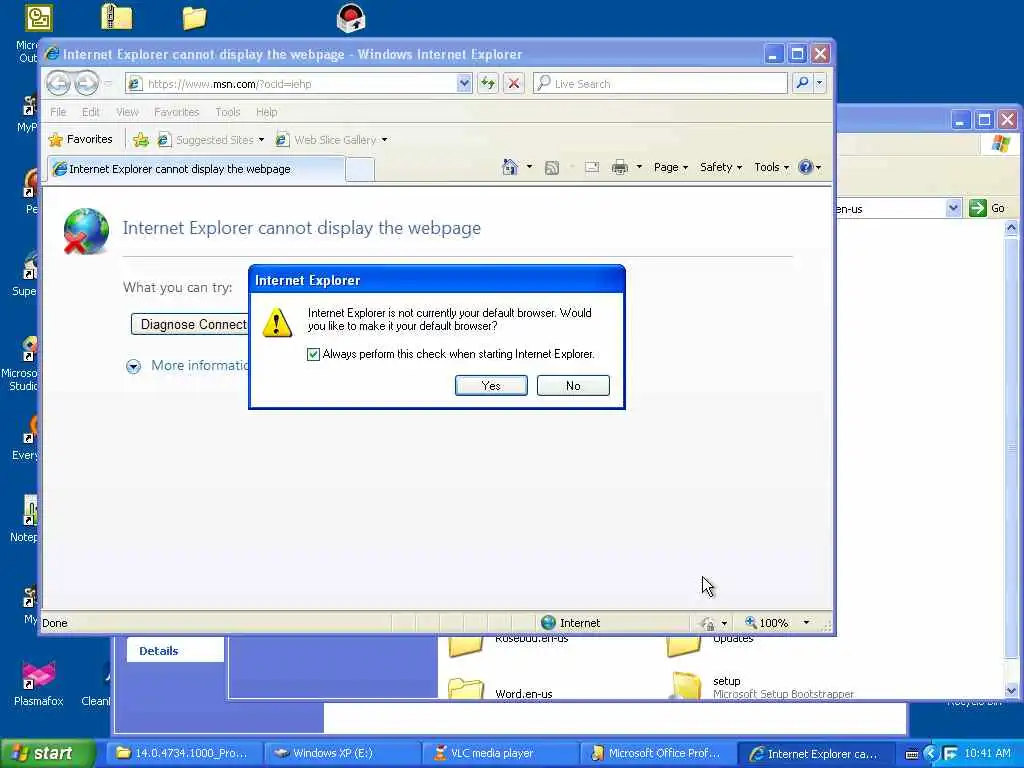Select the zipped folder desktop icon
1024x768 pixels.
(117, 17)
